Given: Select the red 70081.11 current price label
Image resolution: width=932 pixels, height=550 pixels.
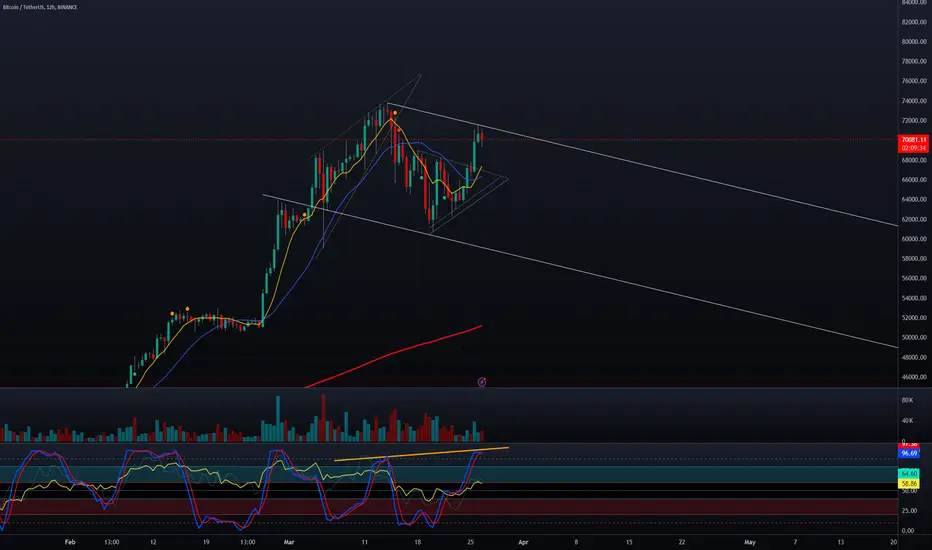Looking at the screenshot, I should pyautogui.click(x=914, y=140).
